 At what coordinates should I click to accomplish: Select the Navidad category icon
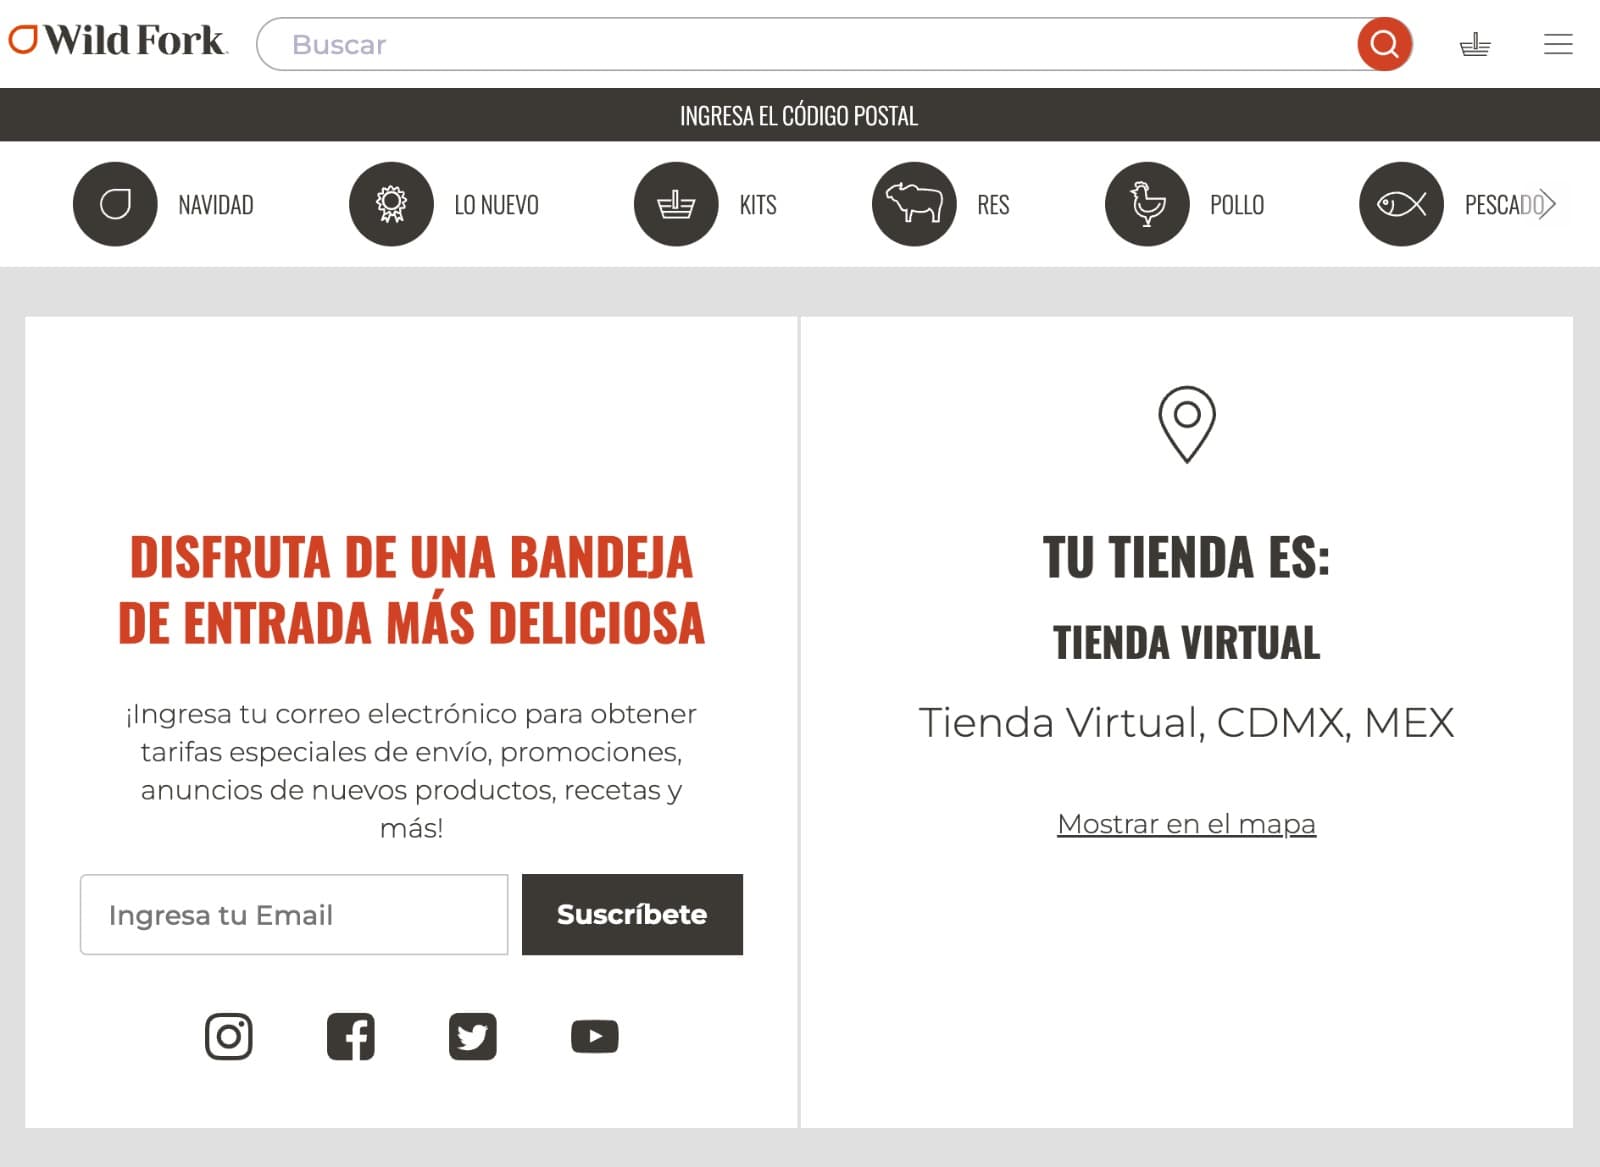tap(115, 203)
